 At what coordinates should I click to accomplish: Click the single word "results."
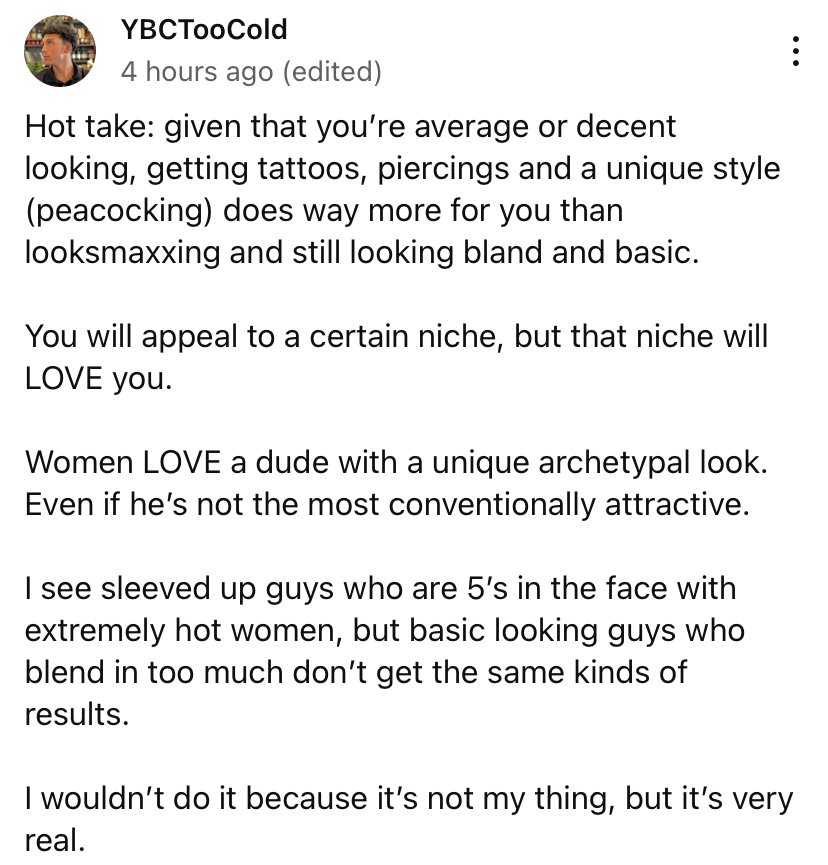(x=77, y=715)
